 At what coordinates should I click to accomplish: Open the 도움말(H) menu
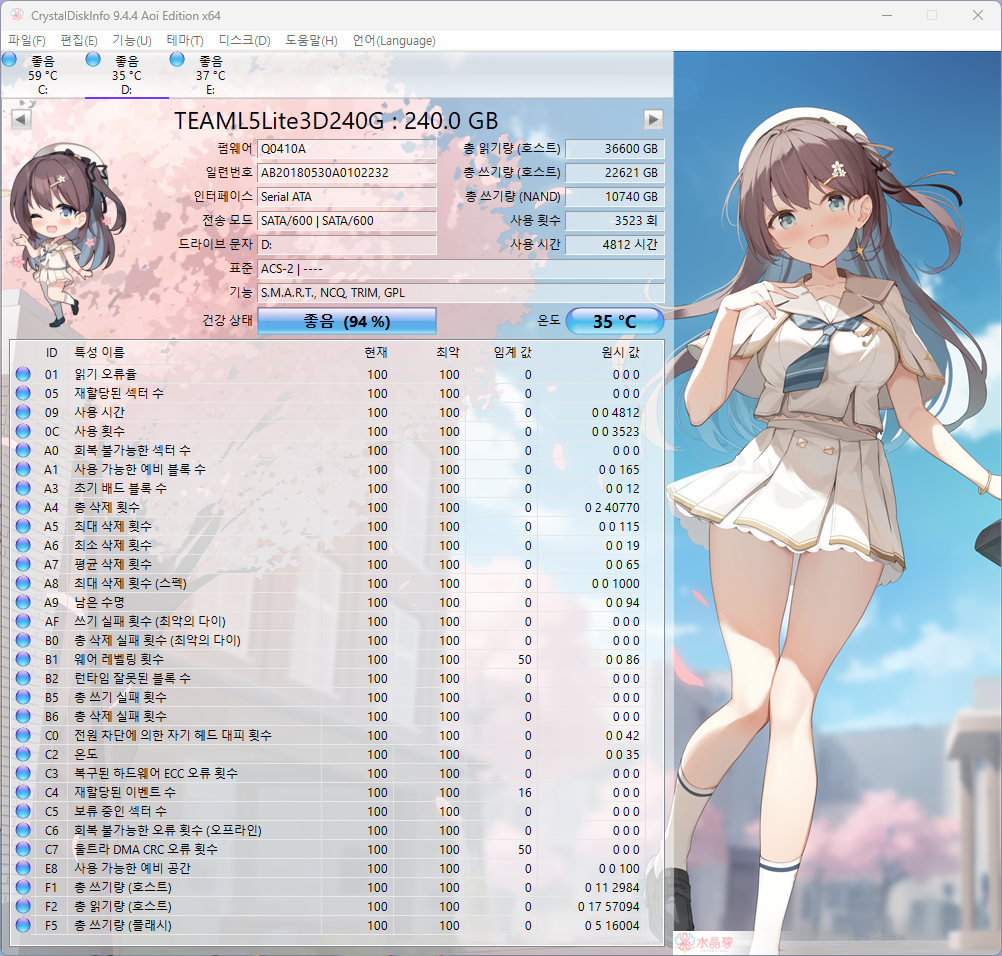(311, 41)
